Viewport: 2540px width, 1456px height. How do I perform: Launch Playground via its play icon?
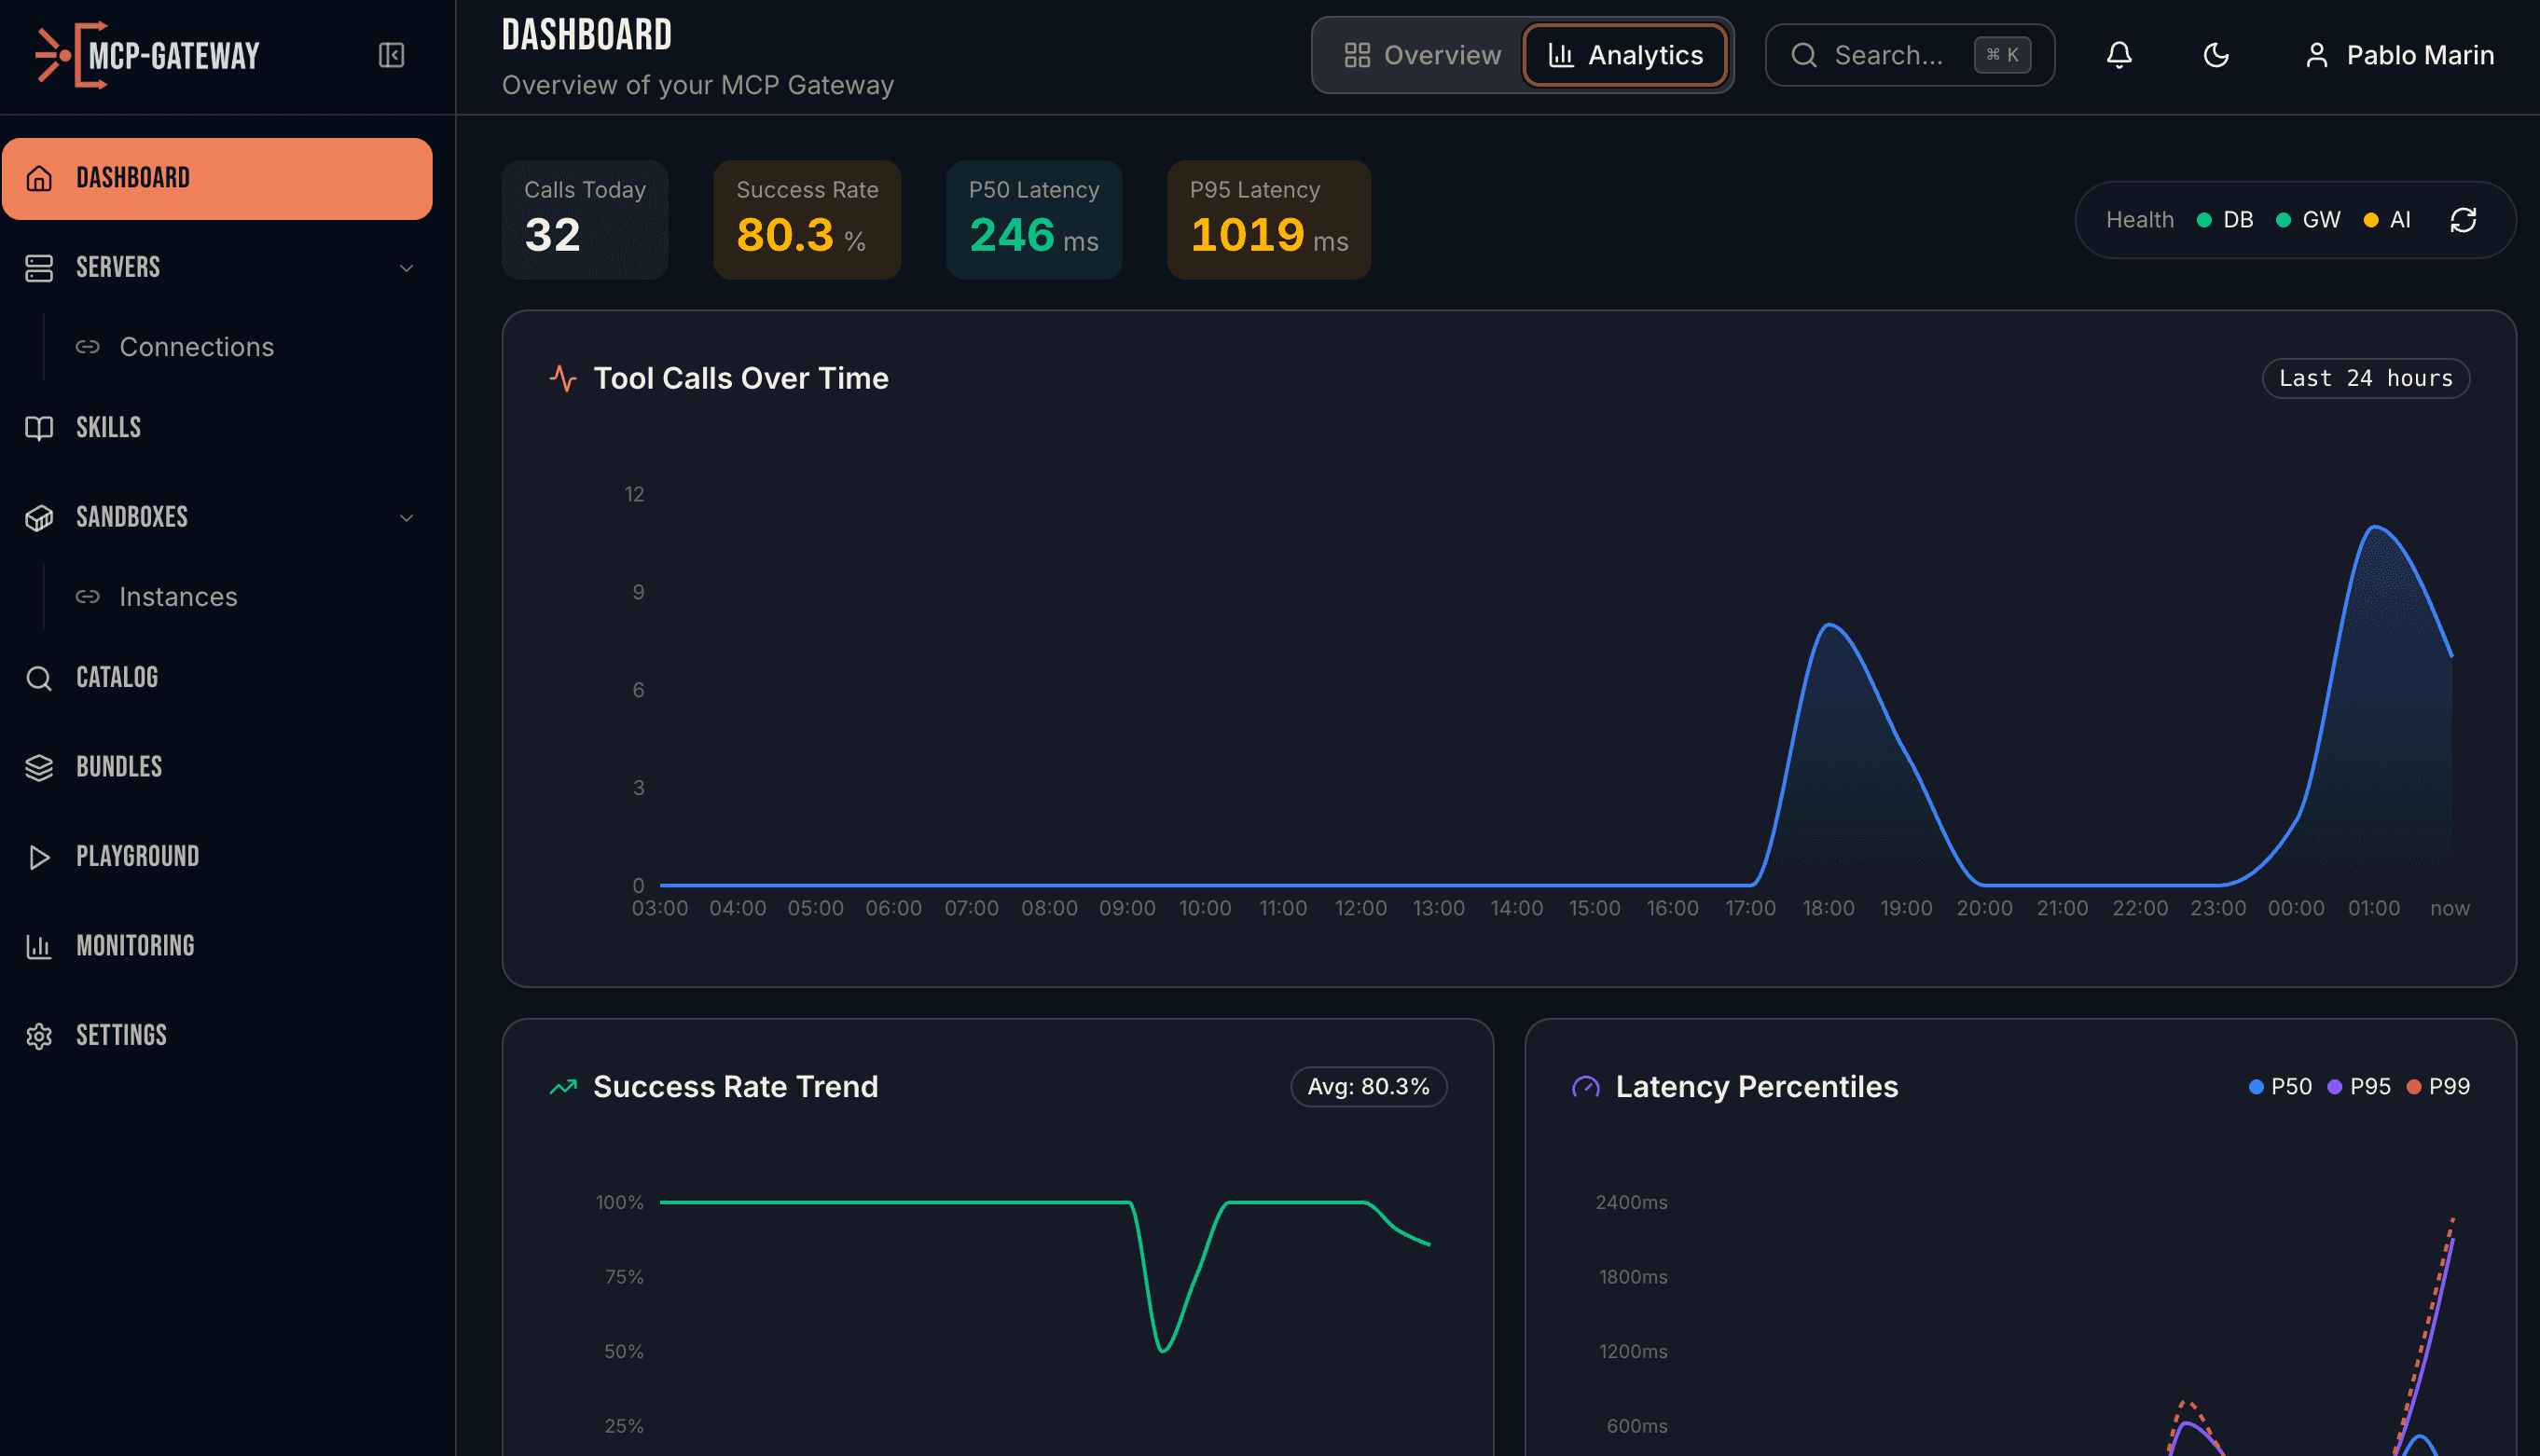point(39,857)
